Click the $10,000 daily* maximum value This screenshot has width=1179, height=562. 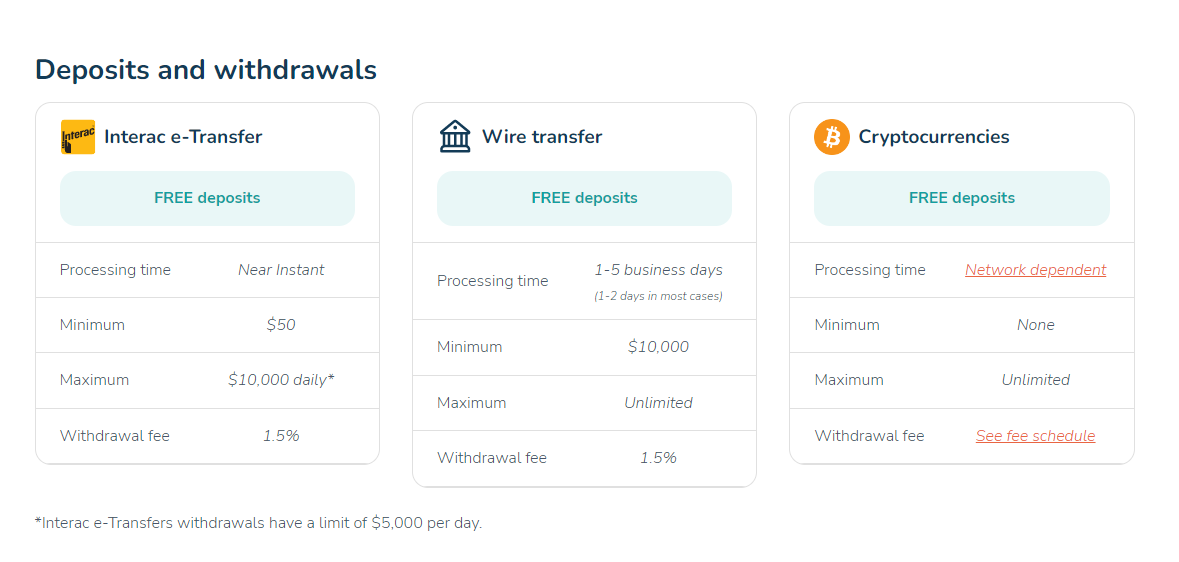click(x=281, y=380)
